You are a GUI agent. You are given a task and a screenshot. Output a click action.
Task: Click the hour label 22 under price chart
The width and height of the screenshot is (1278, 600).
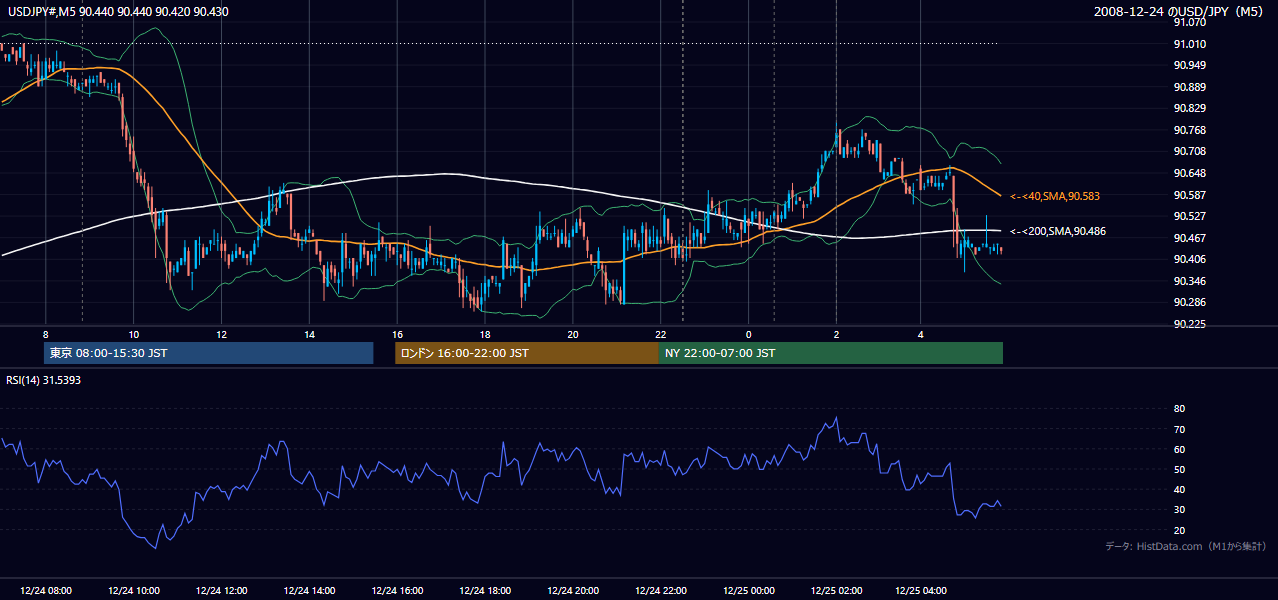point(660,334)
